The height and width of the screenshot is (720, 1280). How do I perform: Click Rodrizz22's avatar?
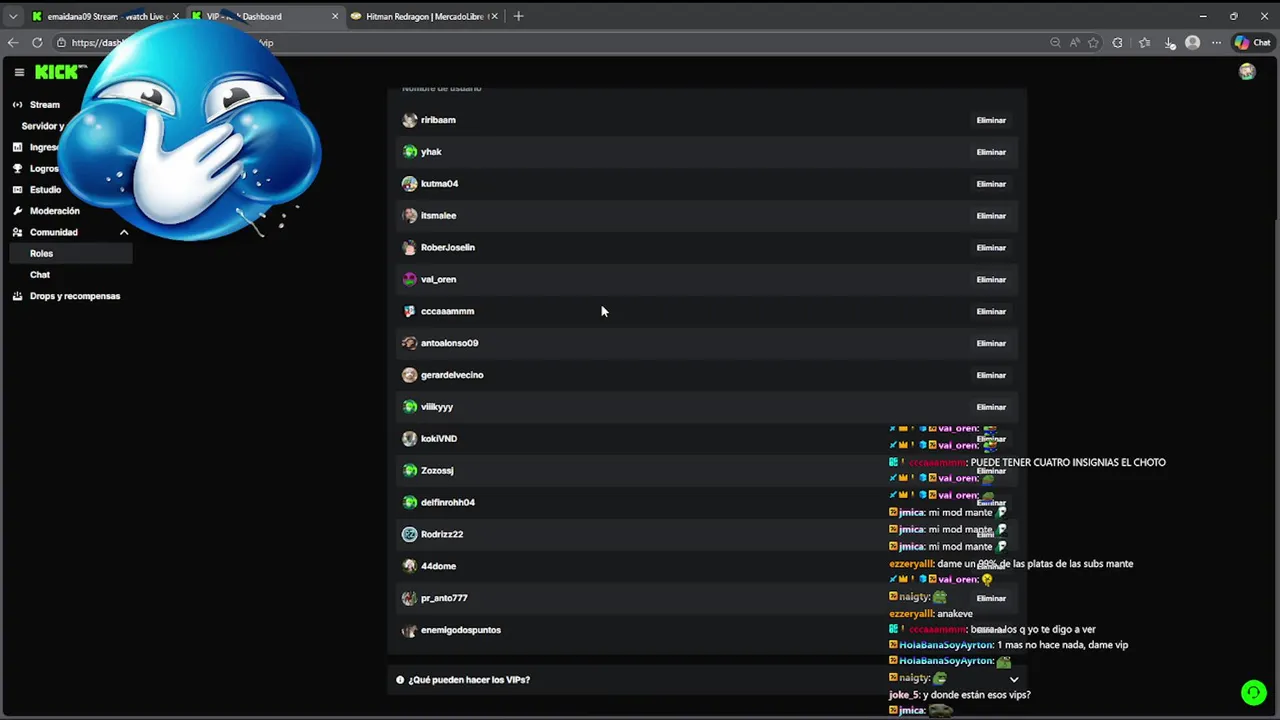coord(409,534)
